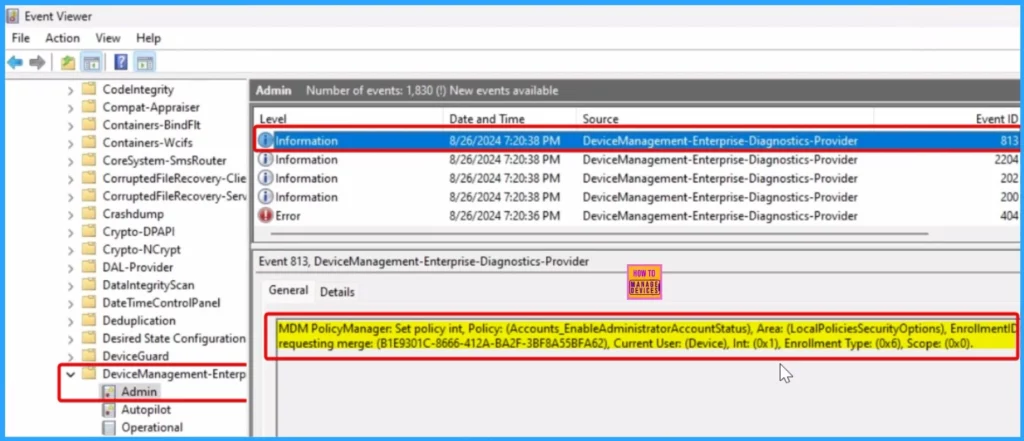Select the Information event with ID 202
The width and height of the screenshot is (1024, 441).
click(x=637, y=178)
